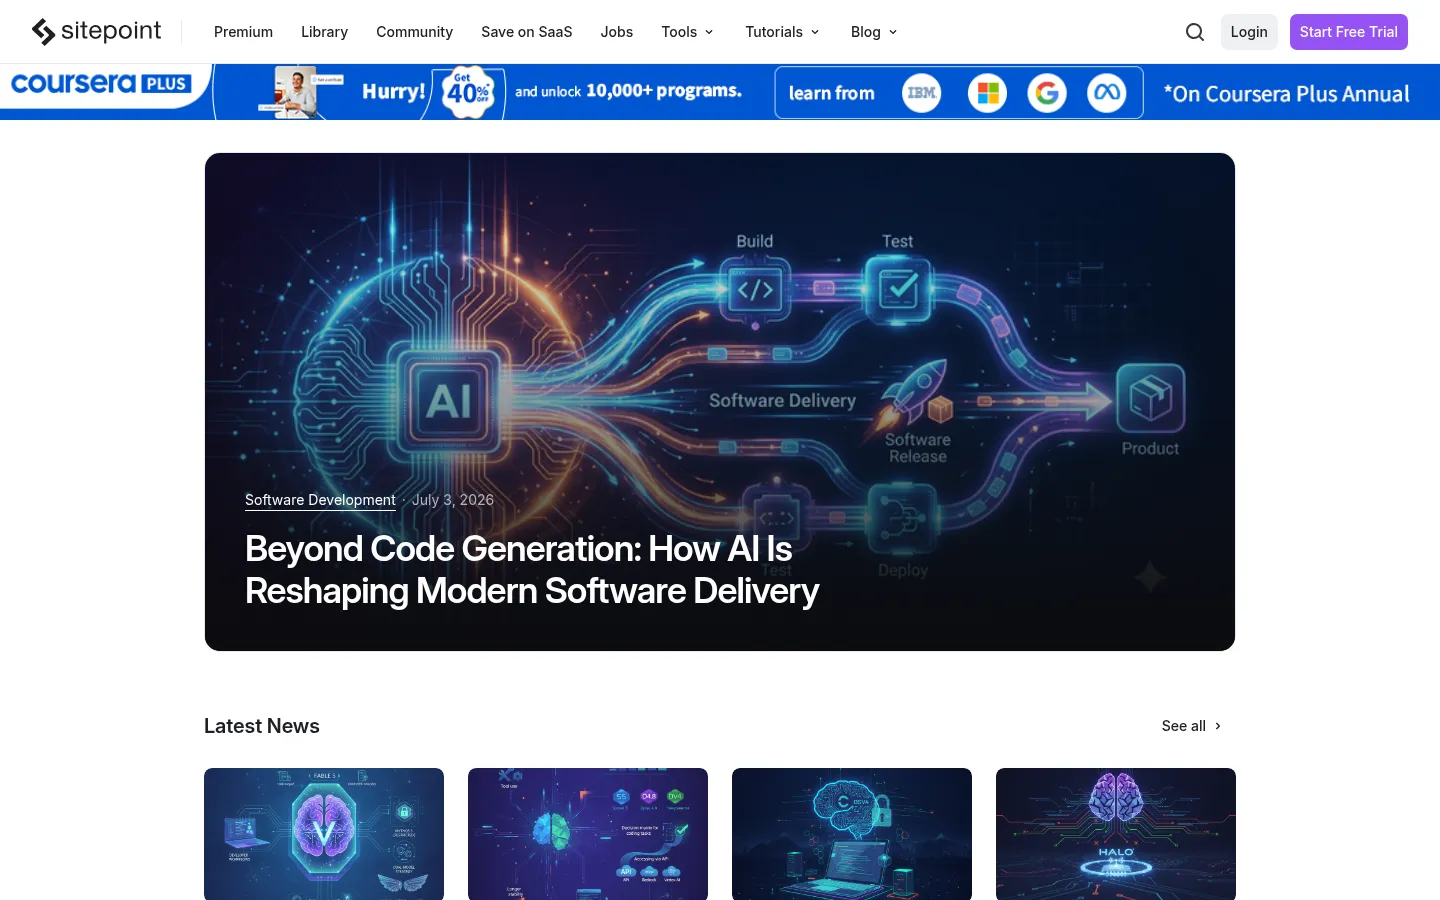The width and height of the screenshot is (1440, 900).
Task: Click the Get 40% off badge
Action: coord(468,92)
